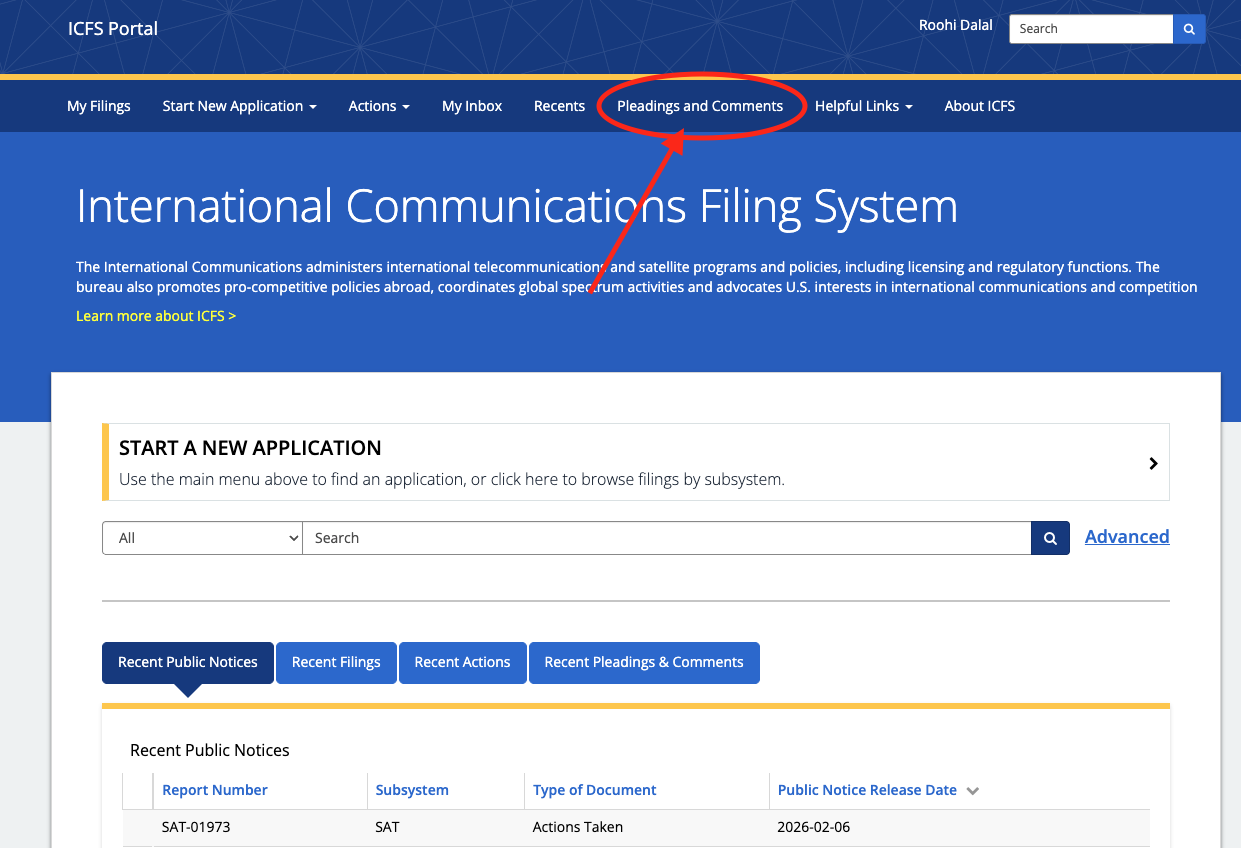Switch to the Recent Actions tab
1241x848 pixels.
click(462, 662)
